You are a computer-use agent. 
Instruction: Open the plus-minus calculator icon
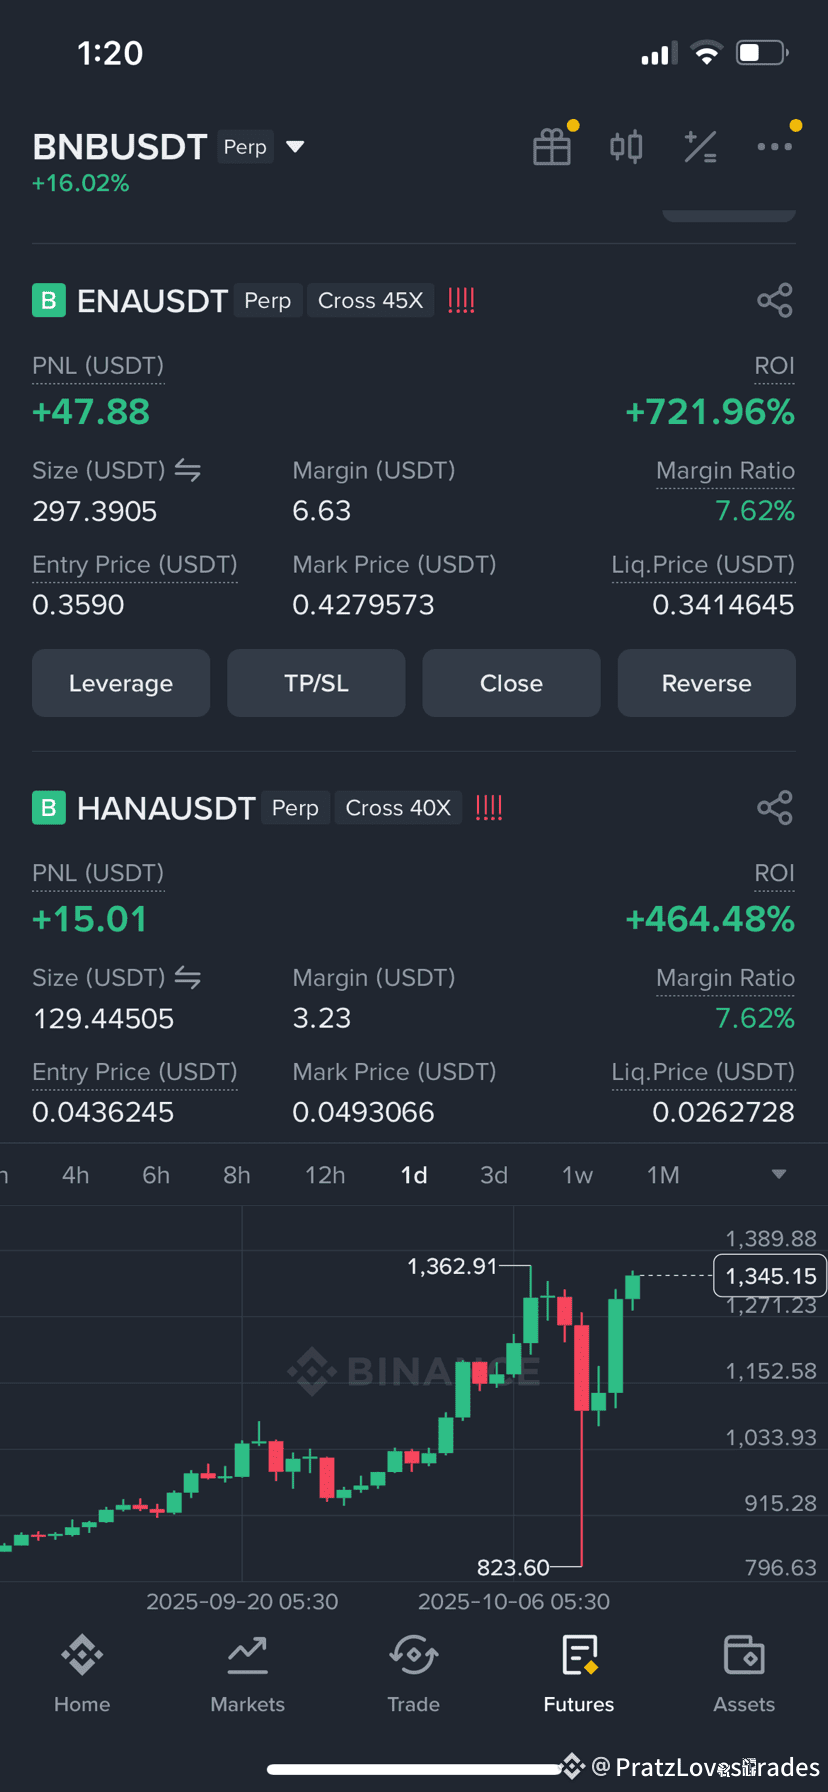[700, 147]
